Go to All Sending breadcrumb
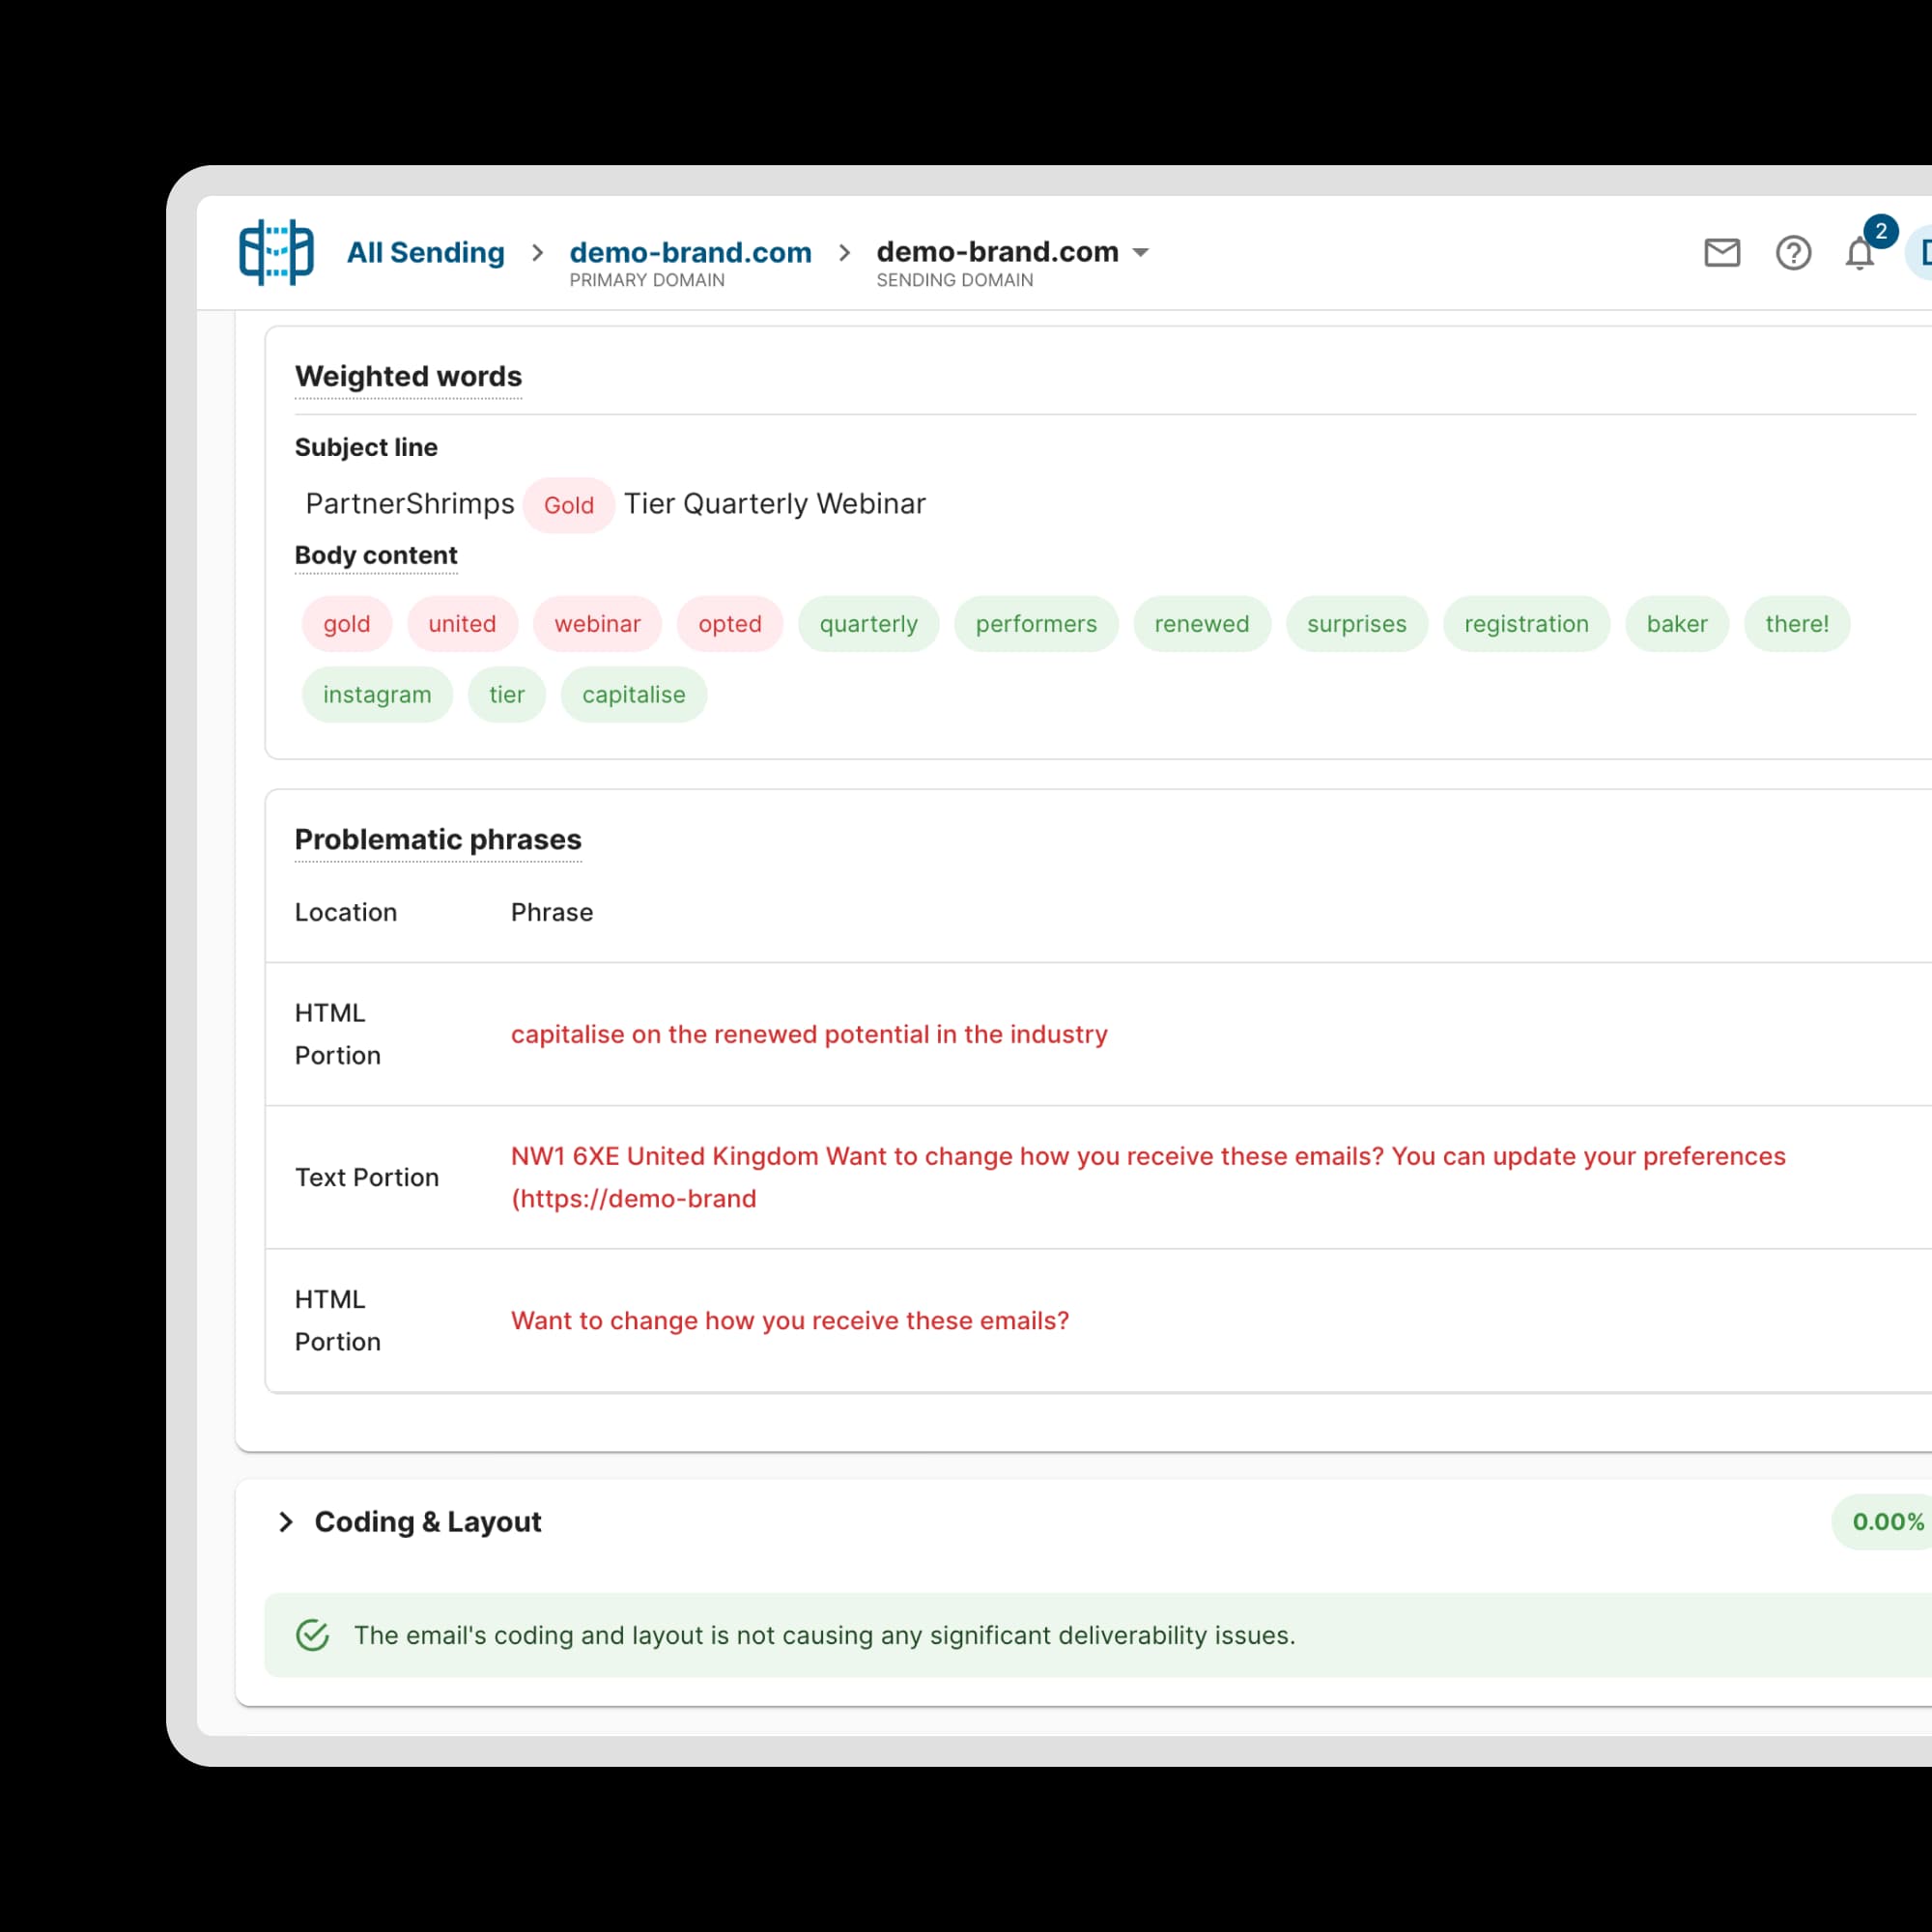 pos(425,253)
